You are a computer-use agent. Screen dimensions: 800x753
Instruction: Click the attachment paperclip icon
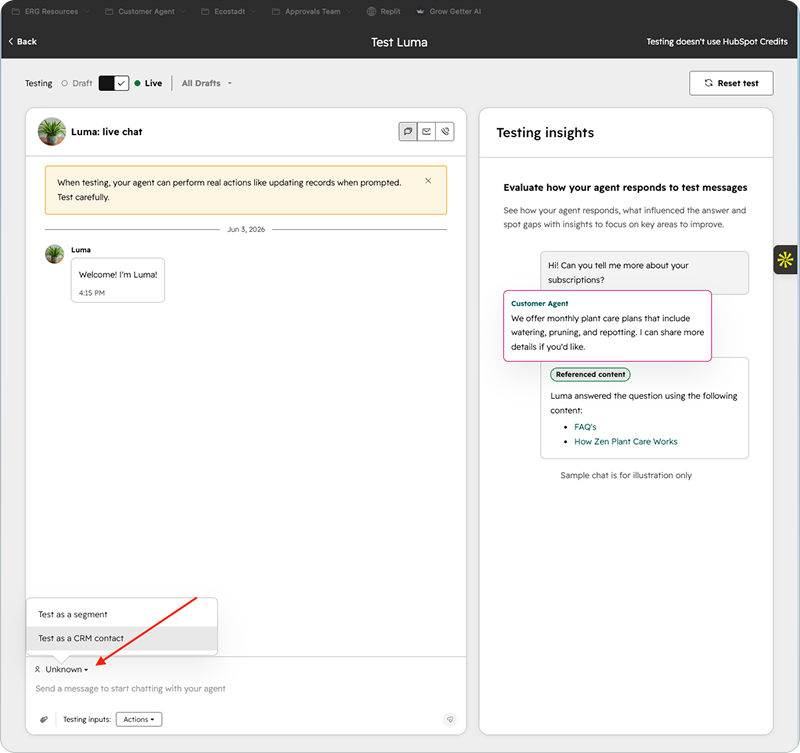pyautogui.click(x=44, y=719)
